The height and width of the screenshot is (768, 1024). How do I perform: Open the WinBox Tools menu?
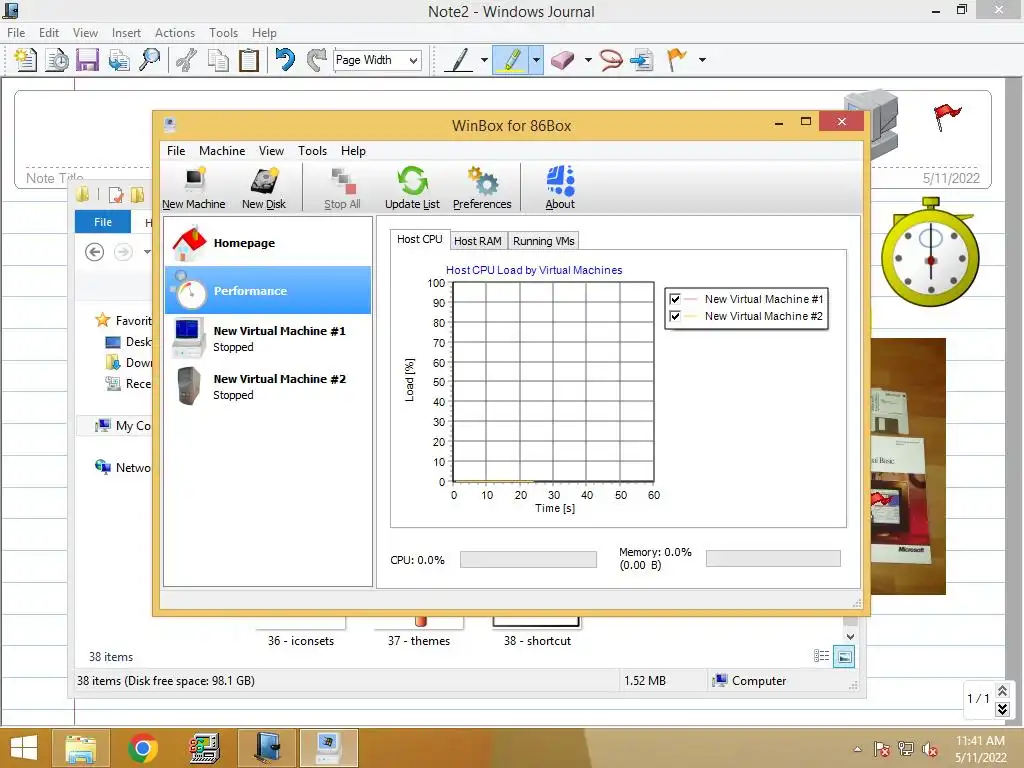(x=312, y=151)
